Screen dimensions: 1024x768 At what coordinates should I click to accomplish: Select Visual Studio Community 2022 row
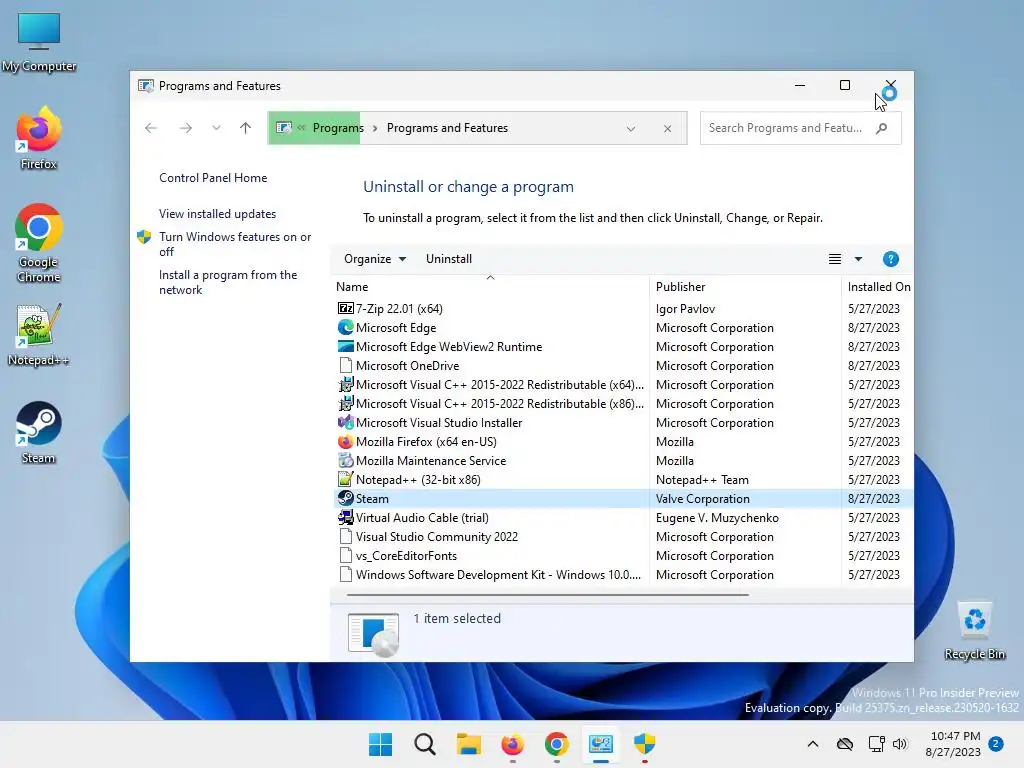click(622, 537)
